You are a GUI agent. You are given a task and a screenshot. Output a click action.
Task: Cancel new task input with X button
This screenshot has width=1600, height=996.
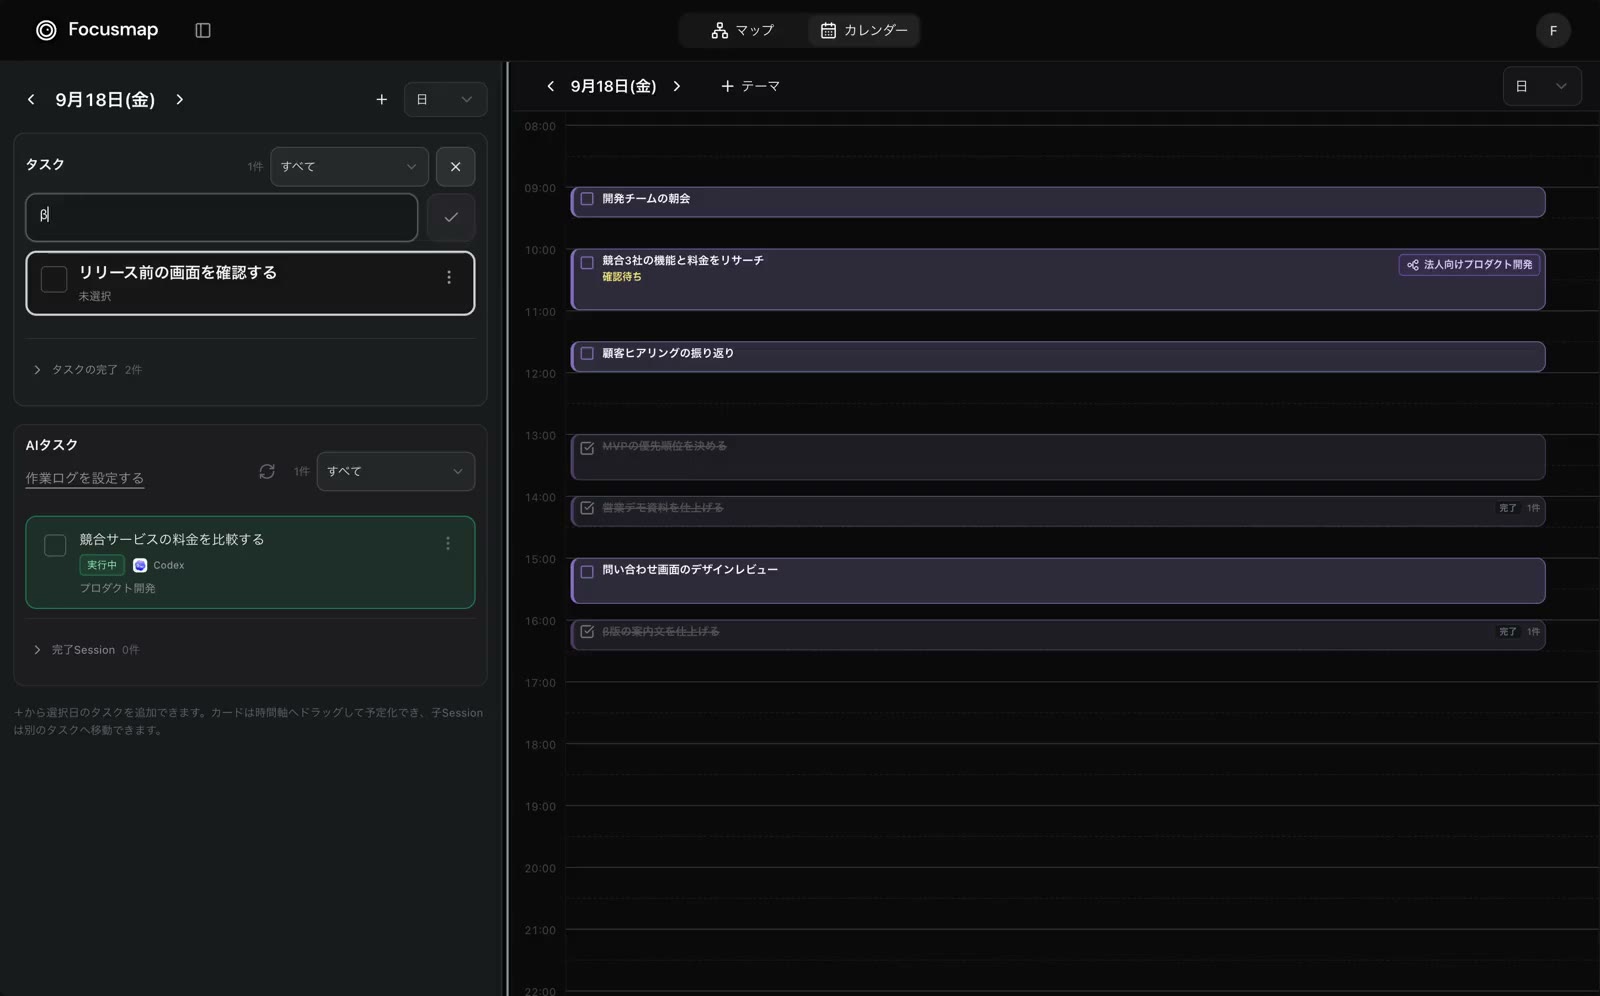point(455,166)
